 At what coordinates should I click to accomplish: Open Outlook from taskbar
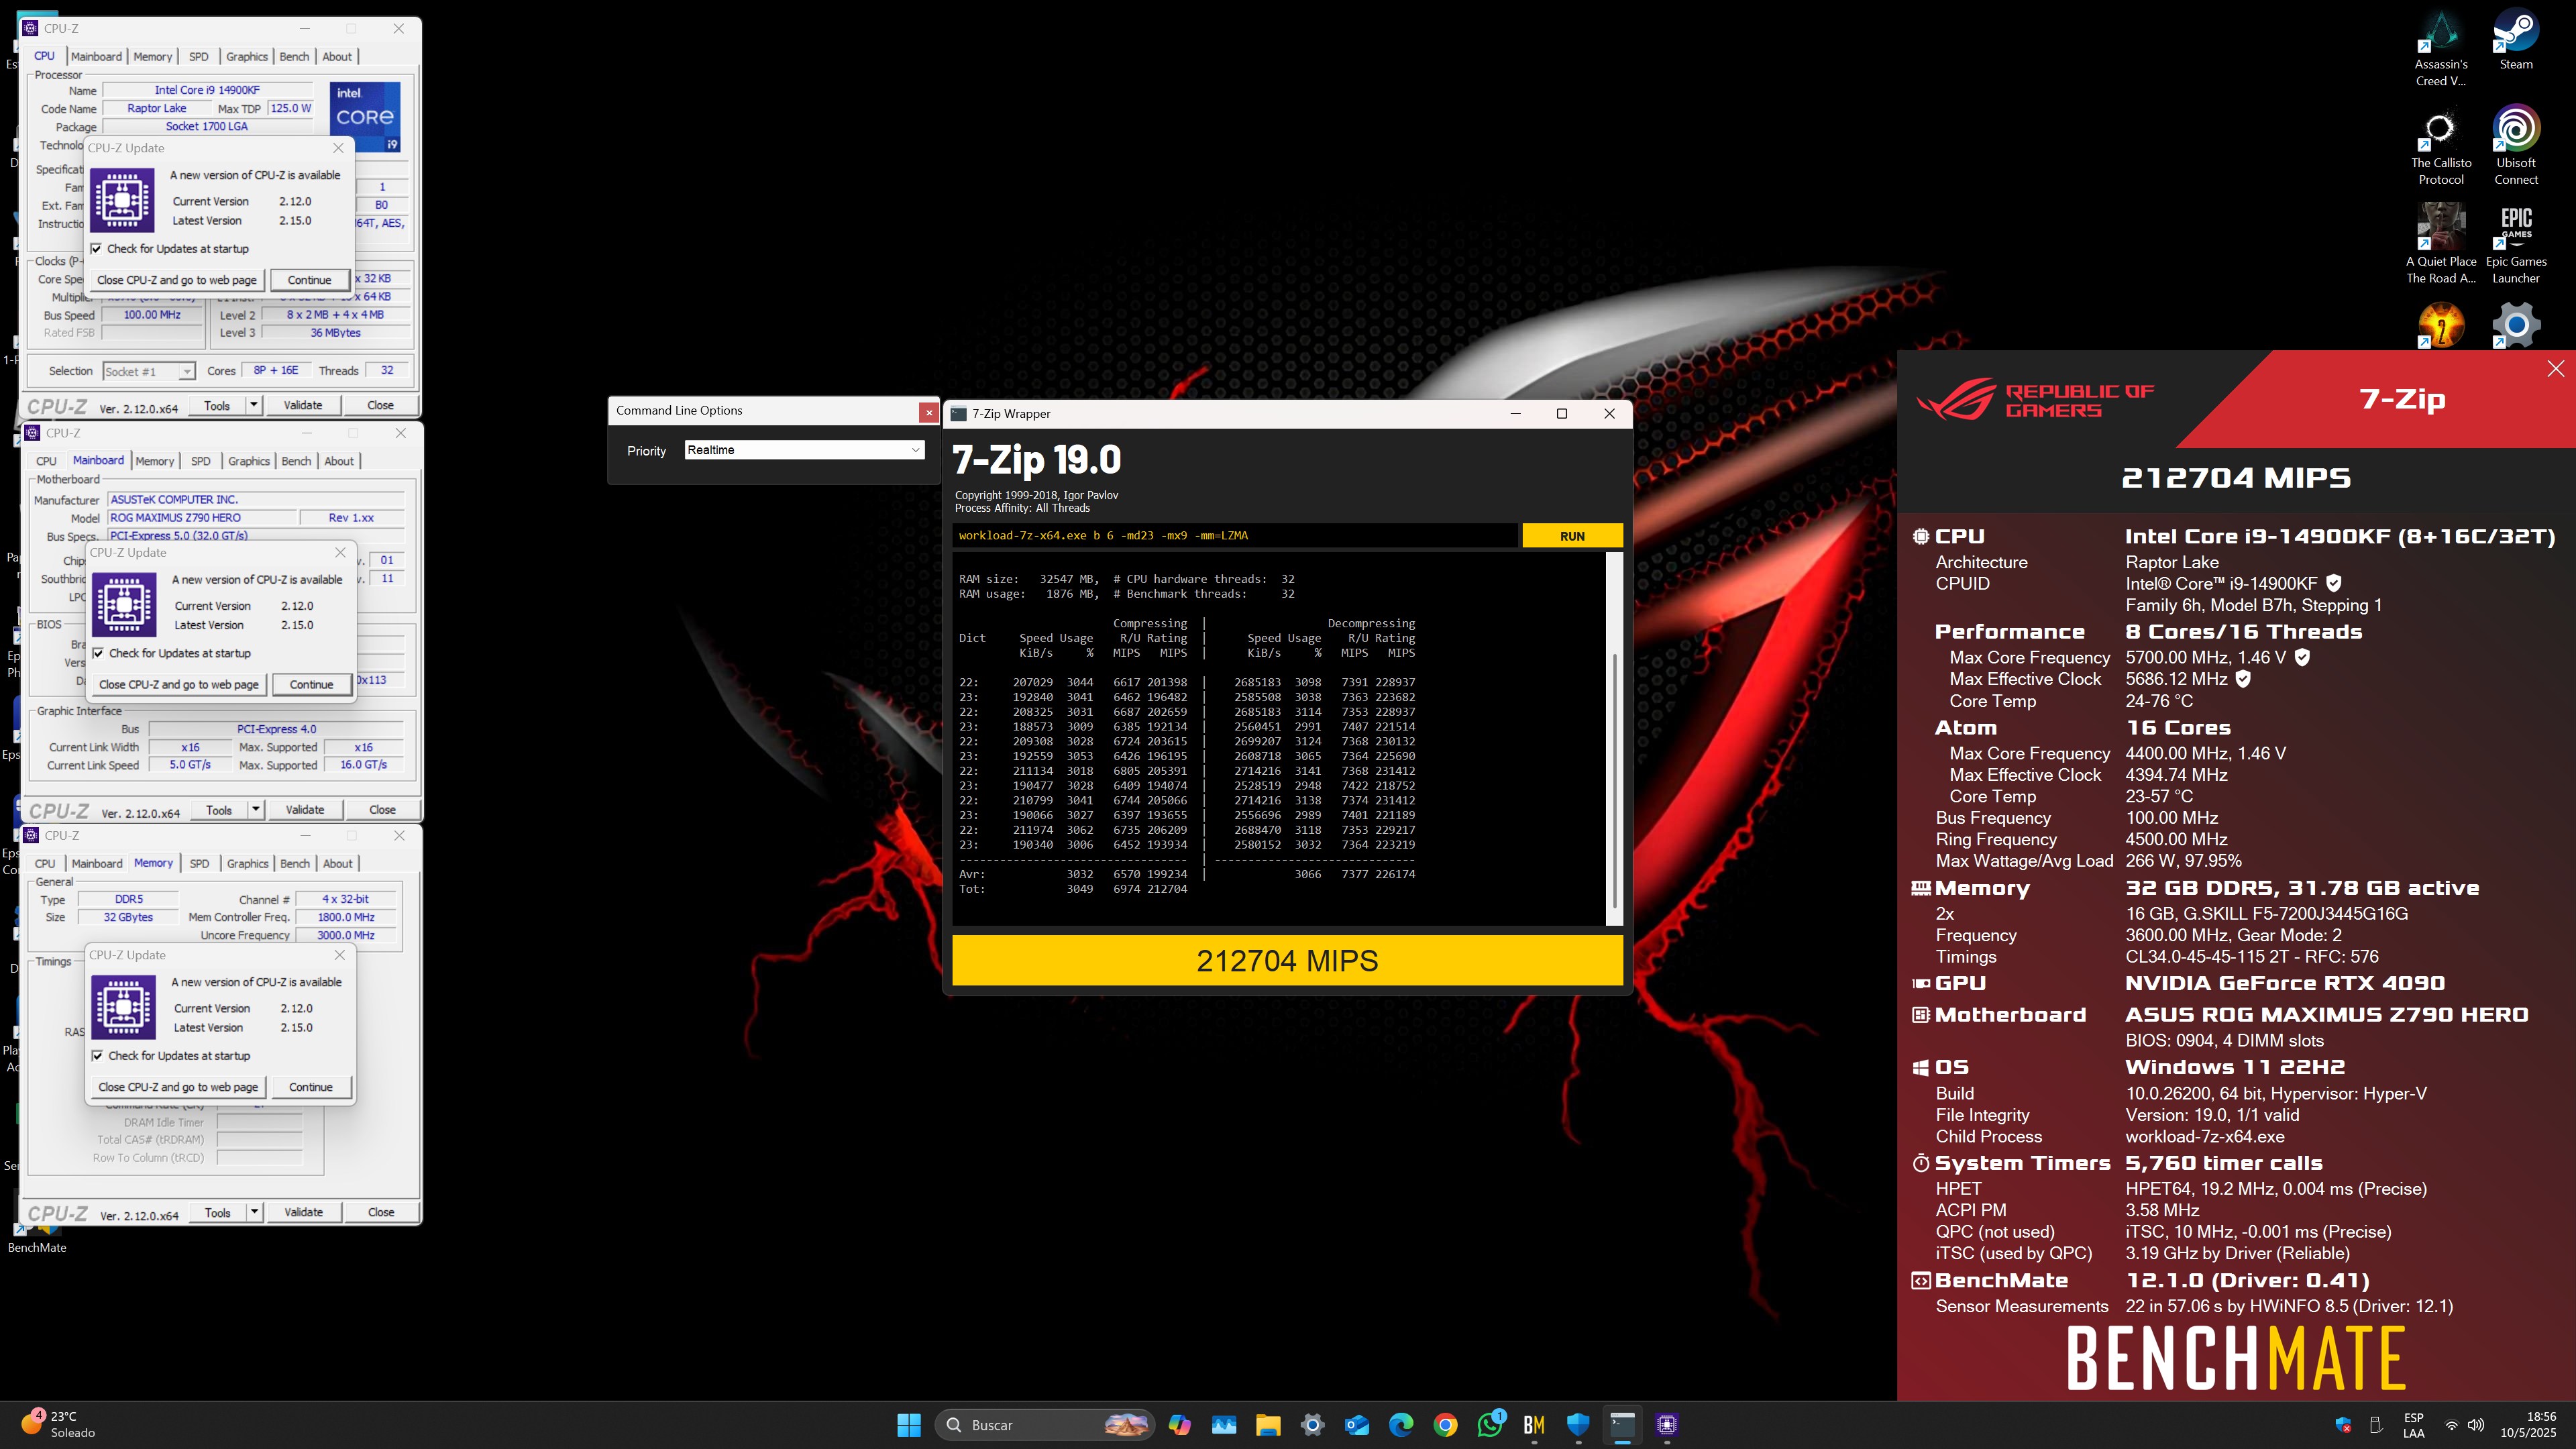point(1357,1425)
